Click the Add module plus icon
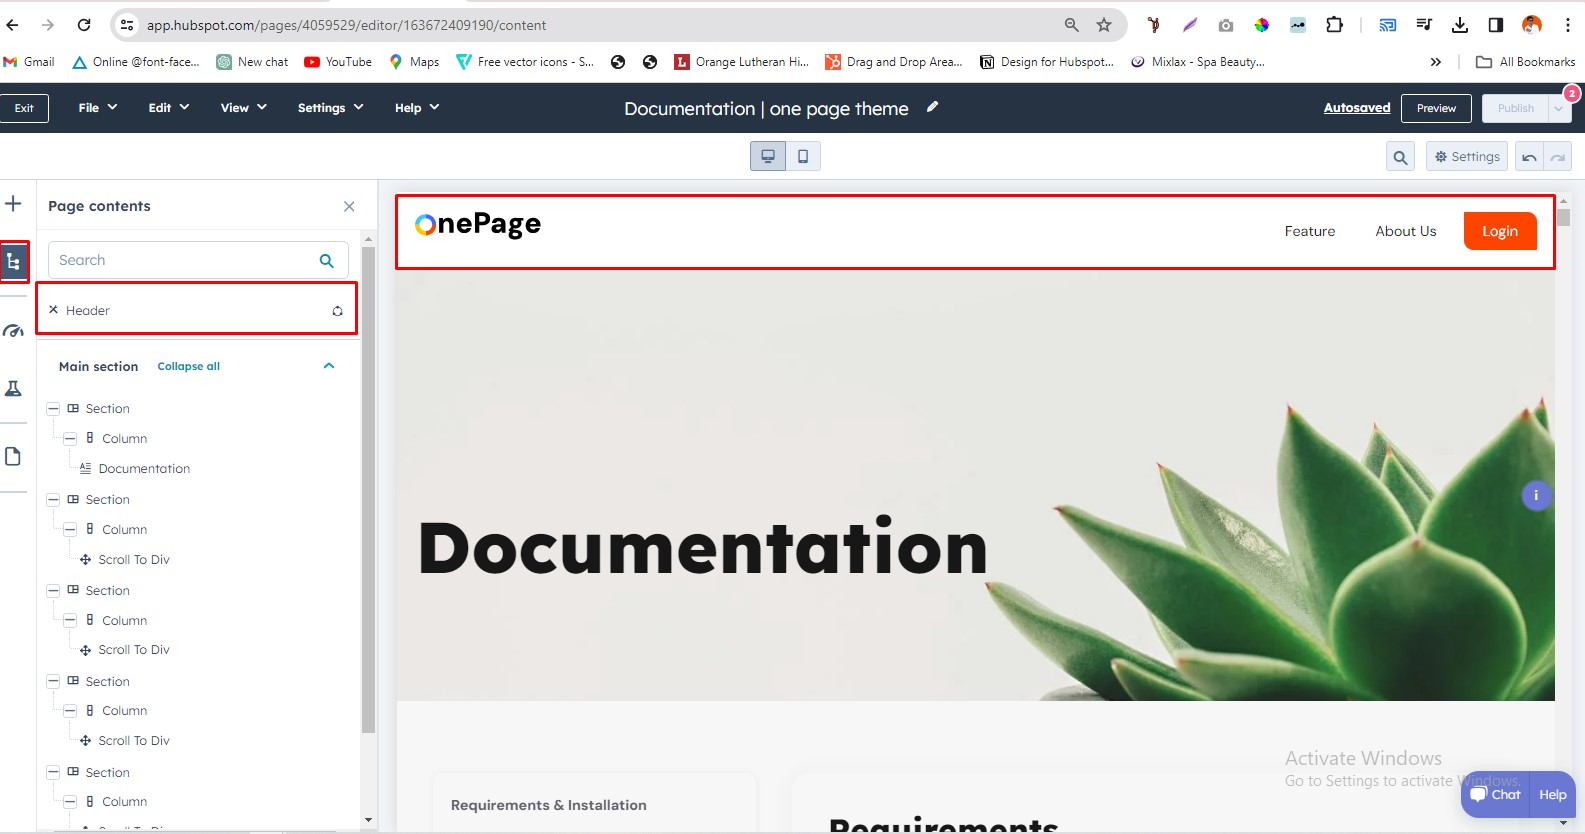This screenshot has width=1585, height=834. [13, 204]
